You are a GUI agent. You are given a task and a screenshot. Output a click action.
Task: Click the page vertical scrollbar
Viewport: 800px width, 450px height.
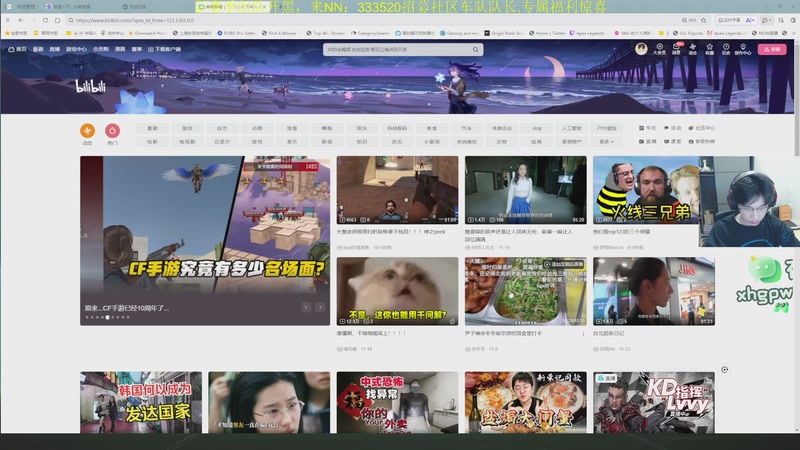797,102
